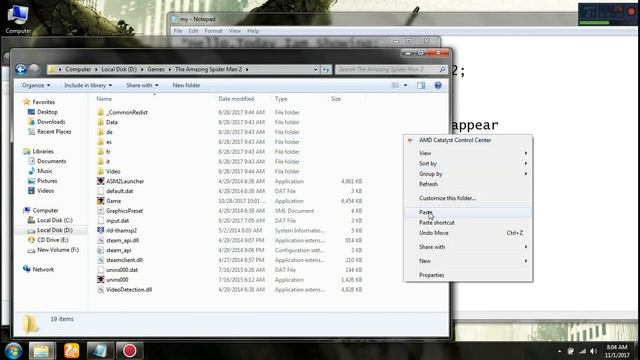Expand the View submenu

(x=468, y=153)
